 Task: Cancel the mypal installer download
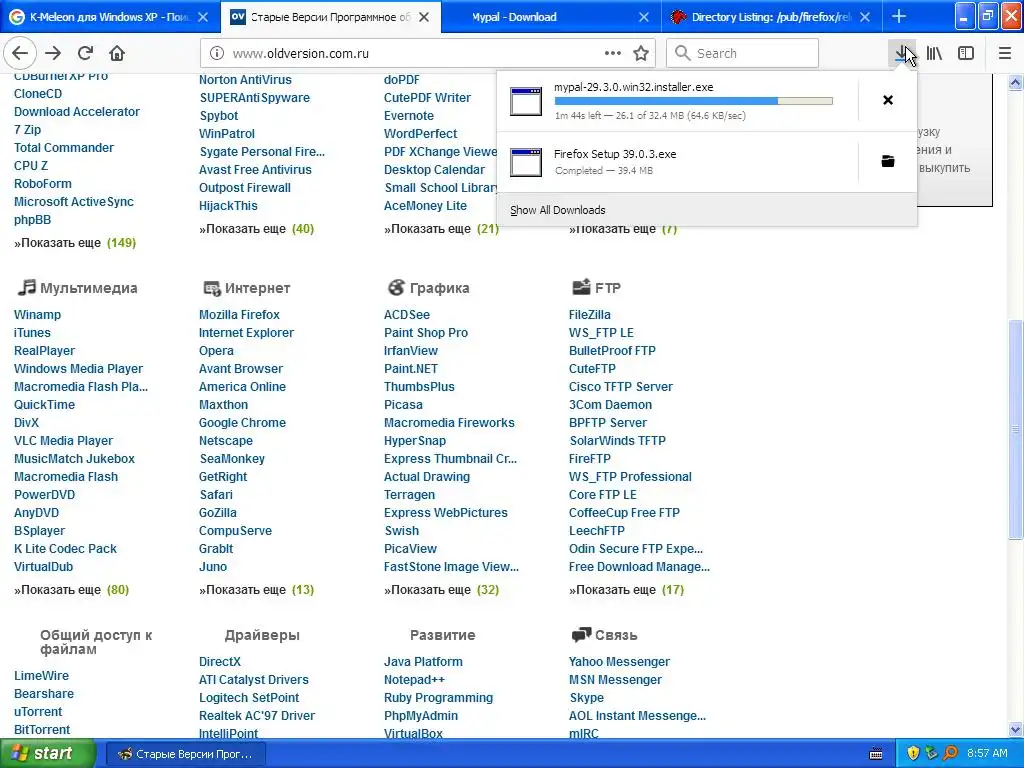(x=888, y=100)
